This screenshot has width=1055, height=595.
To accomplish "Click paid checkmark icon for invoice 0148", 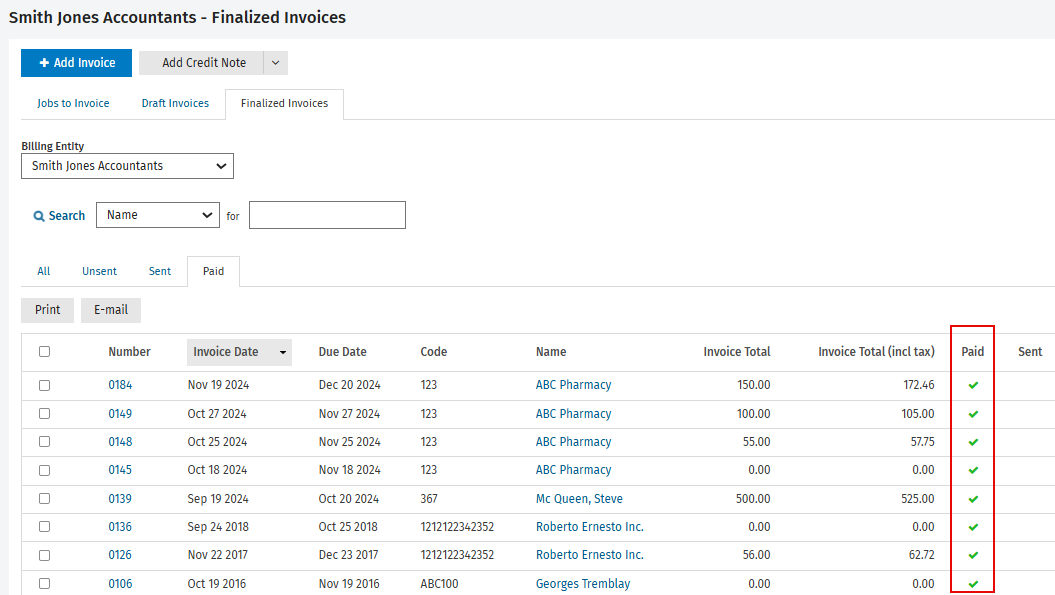I will [973, 442].
